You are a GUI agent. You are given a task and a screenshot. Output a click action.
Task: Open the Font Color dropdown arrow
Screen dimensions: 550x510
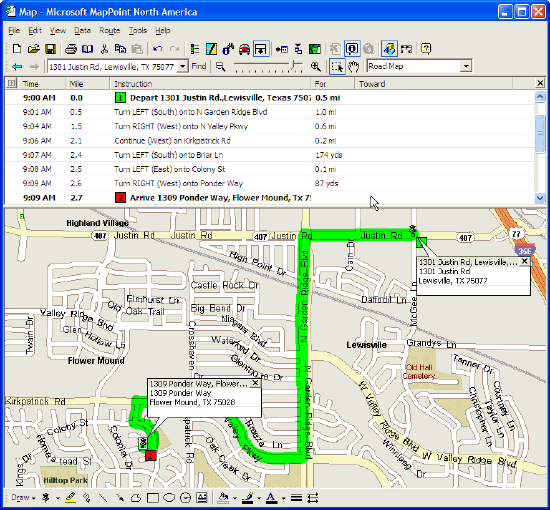click(283, 498)
